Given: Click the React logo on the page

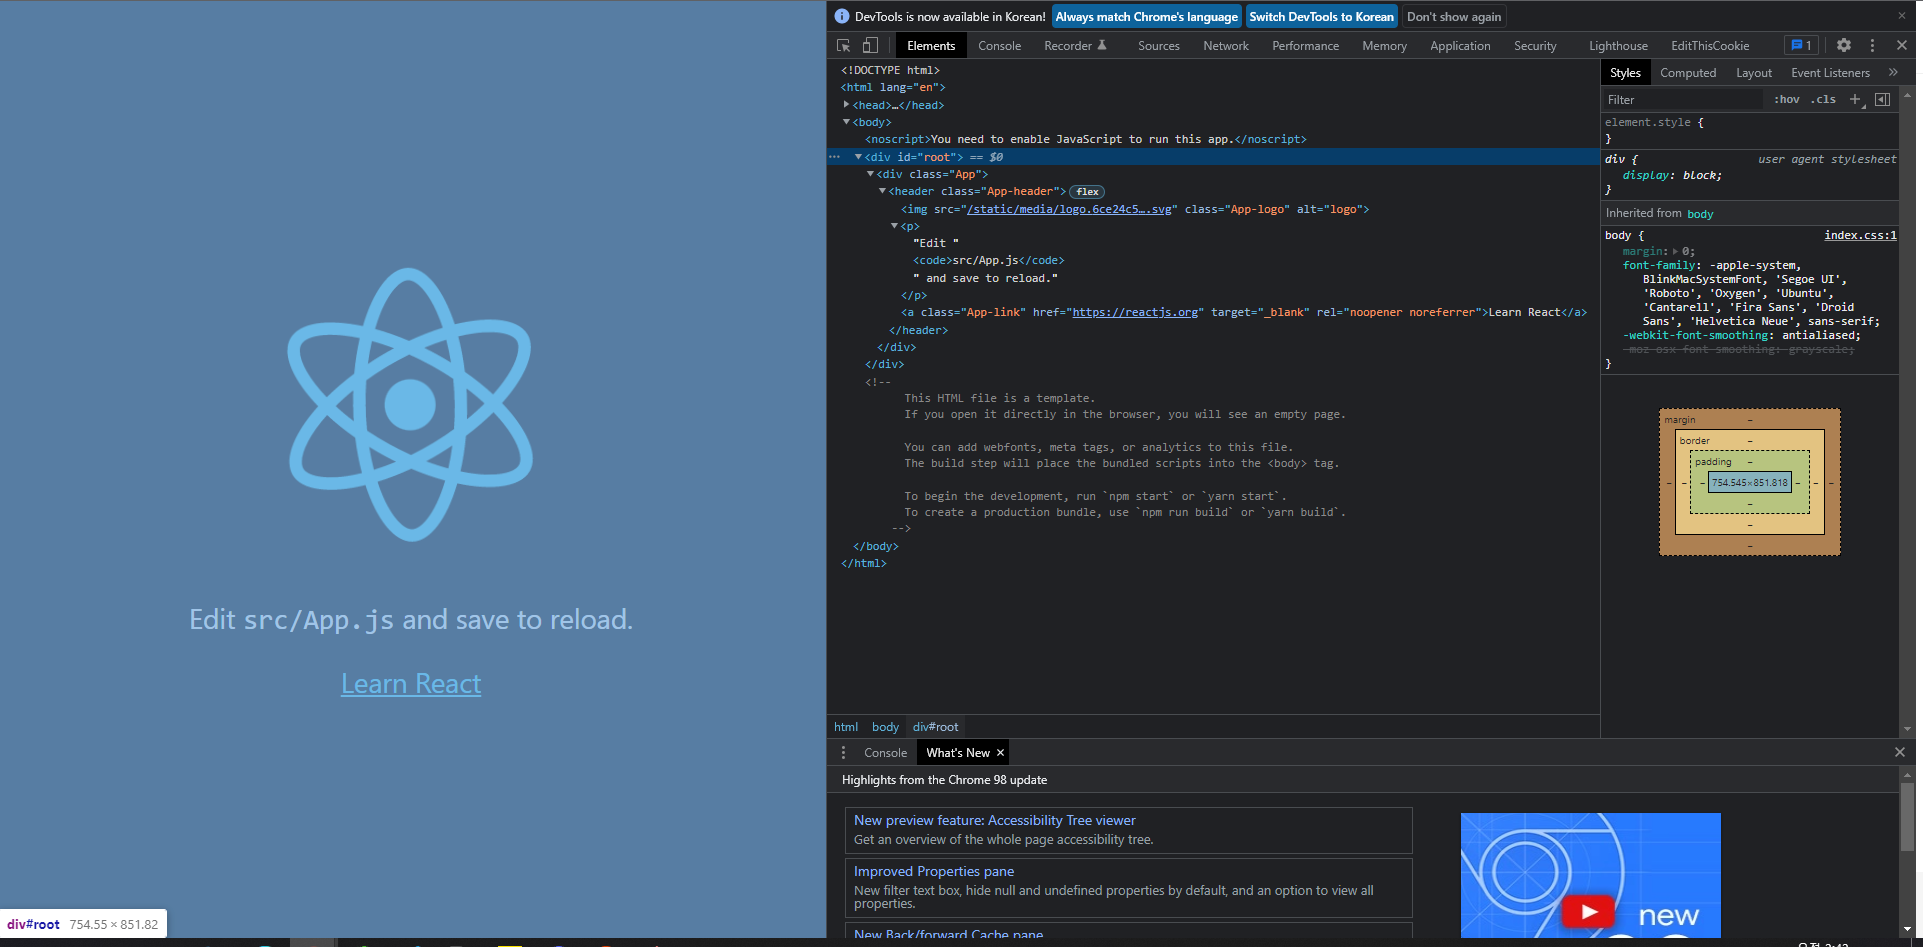Looking at the screenshot, I should pyautogui.click(x=410, y=404).
